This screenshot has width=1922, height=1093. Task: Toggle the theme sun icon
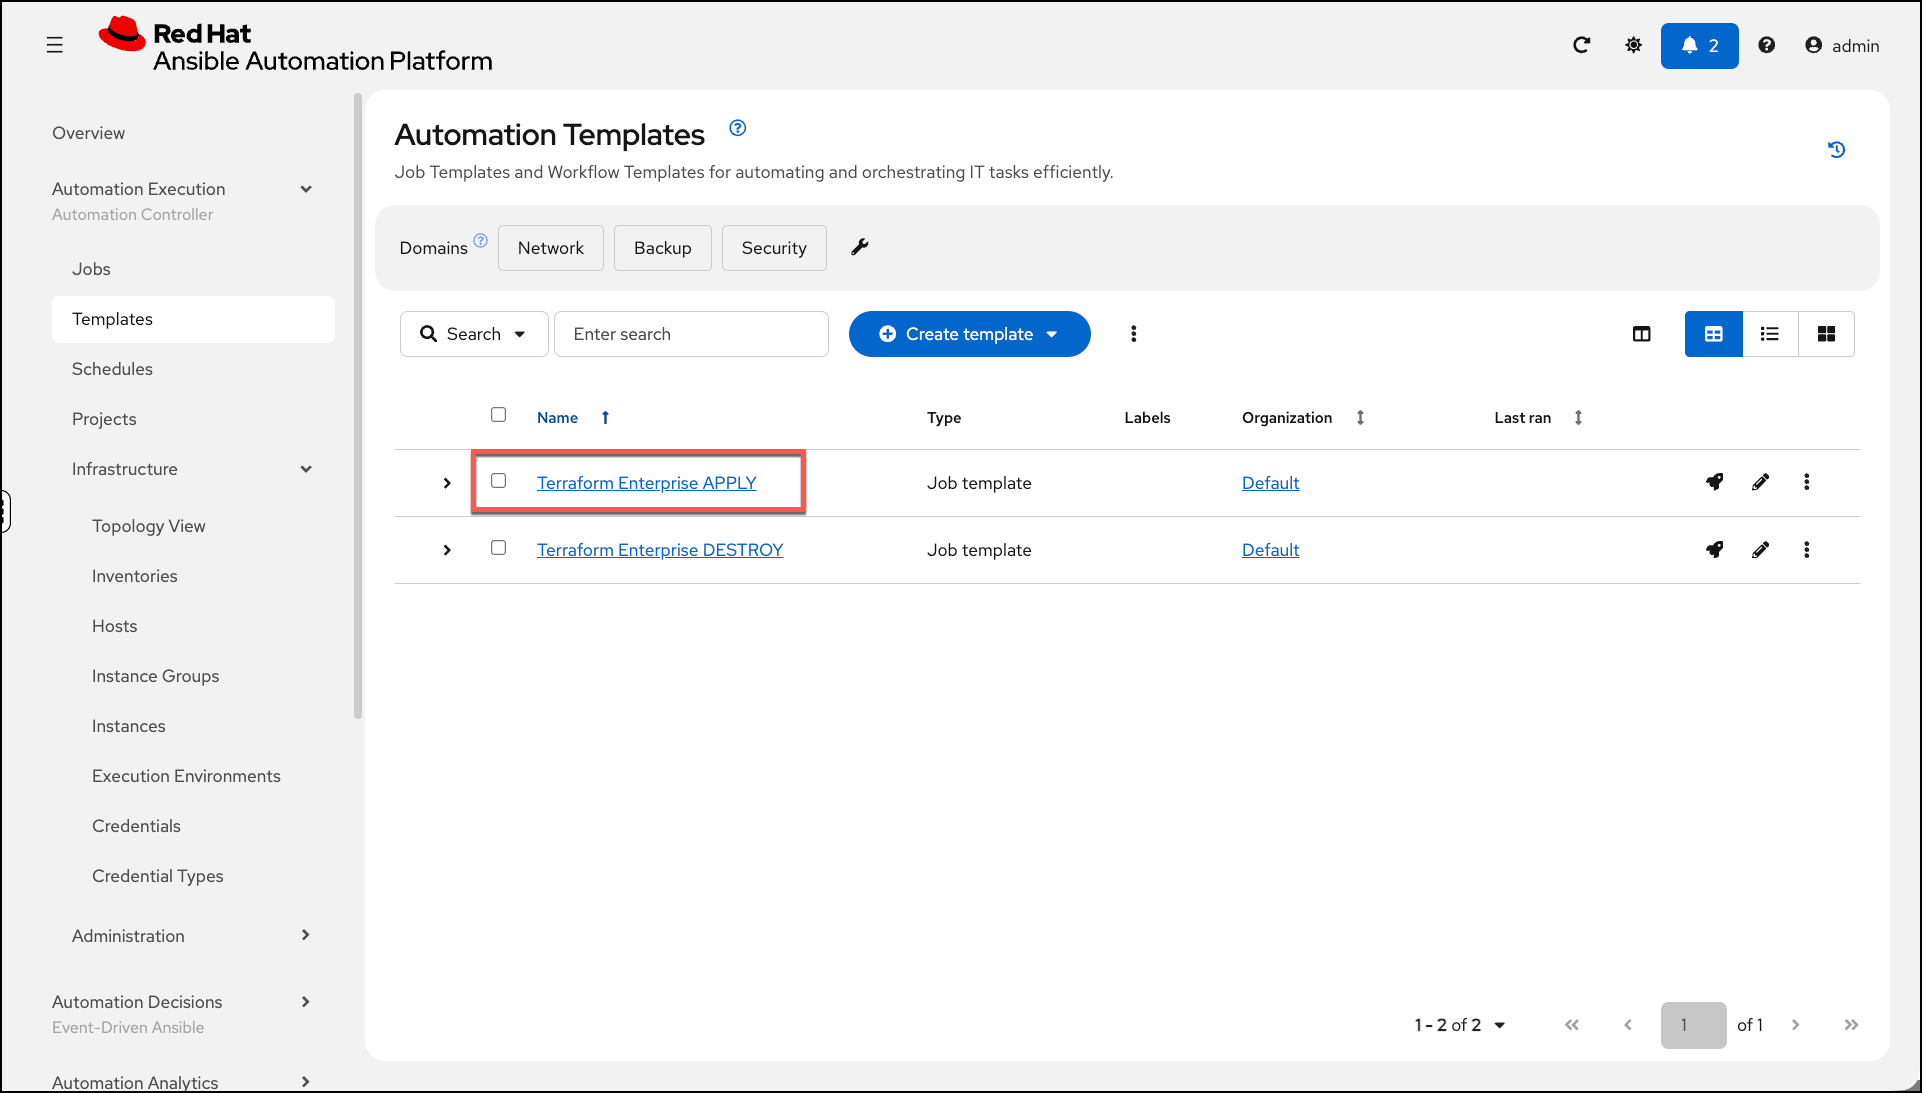click(1633, 45)
